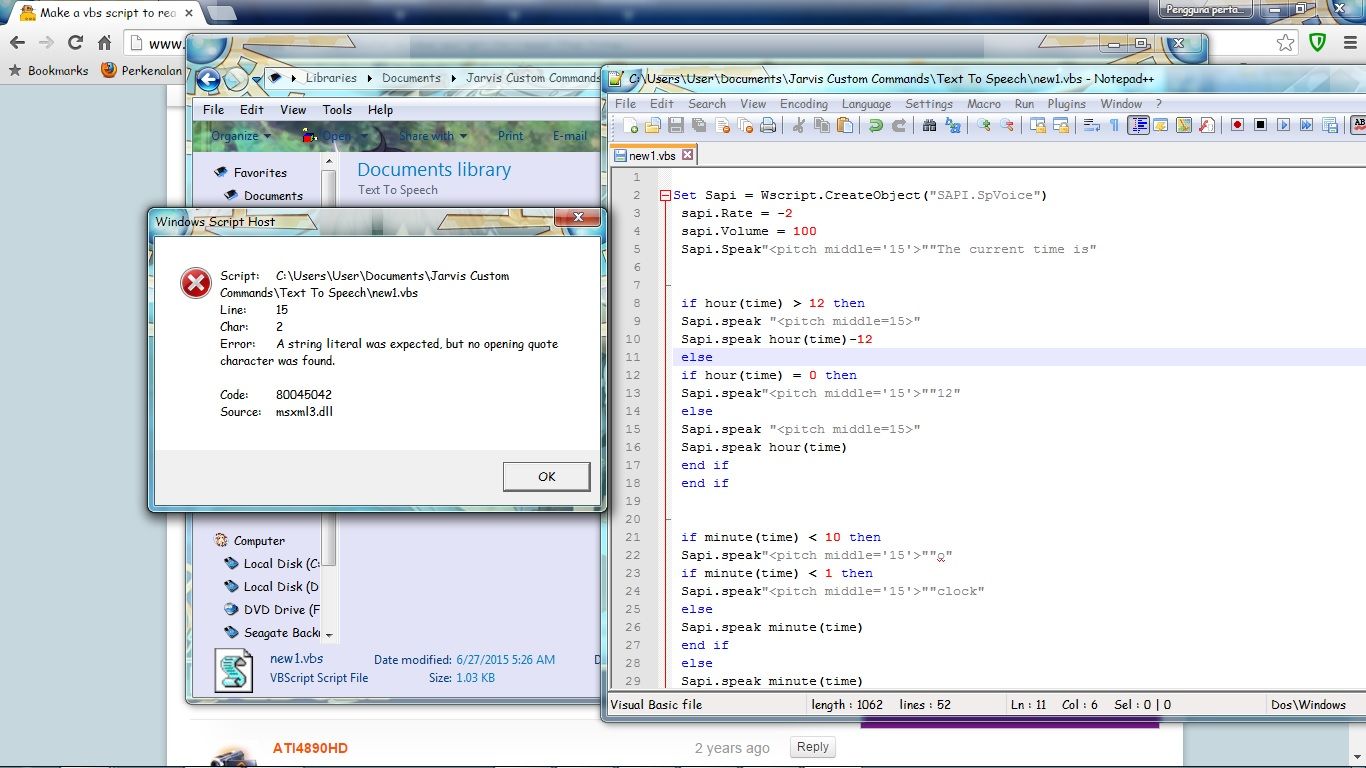Playback recorded macro via toolbar icon

coord(1285,125)
